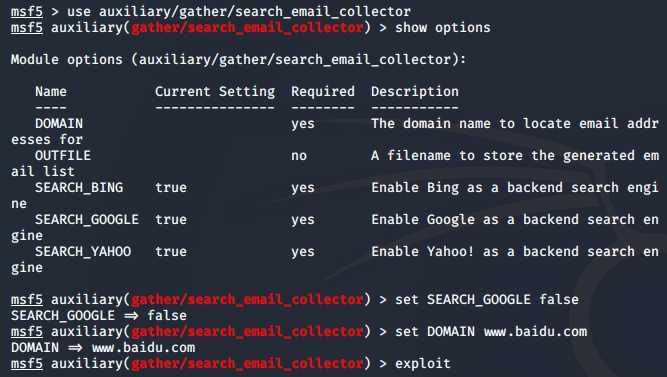Click the 'no' required value for OUTFILE
This screenshot has height=377, width=667.
(299, 156)
